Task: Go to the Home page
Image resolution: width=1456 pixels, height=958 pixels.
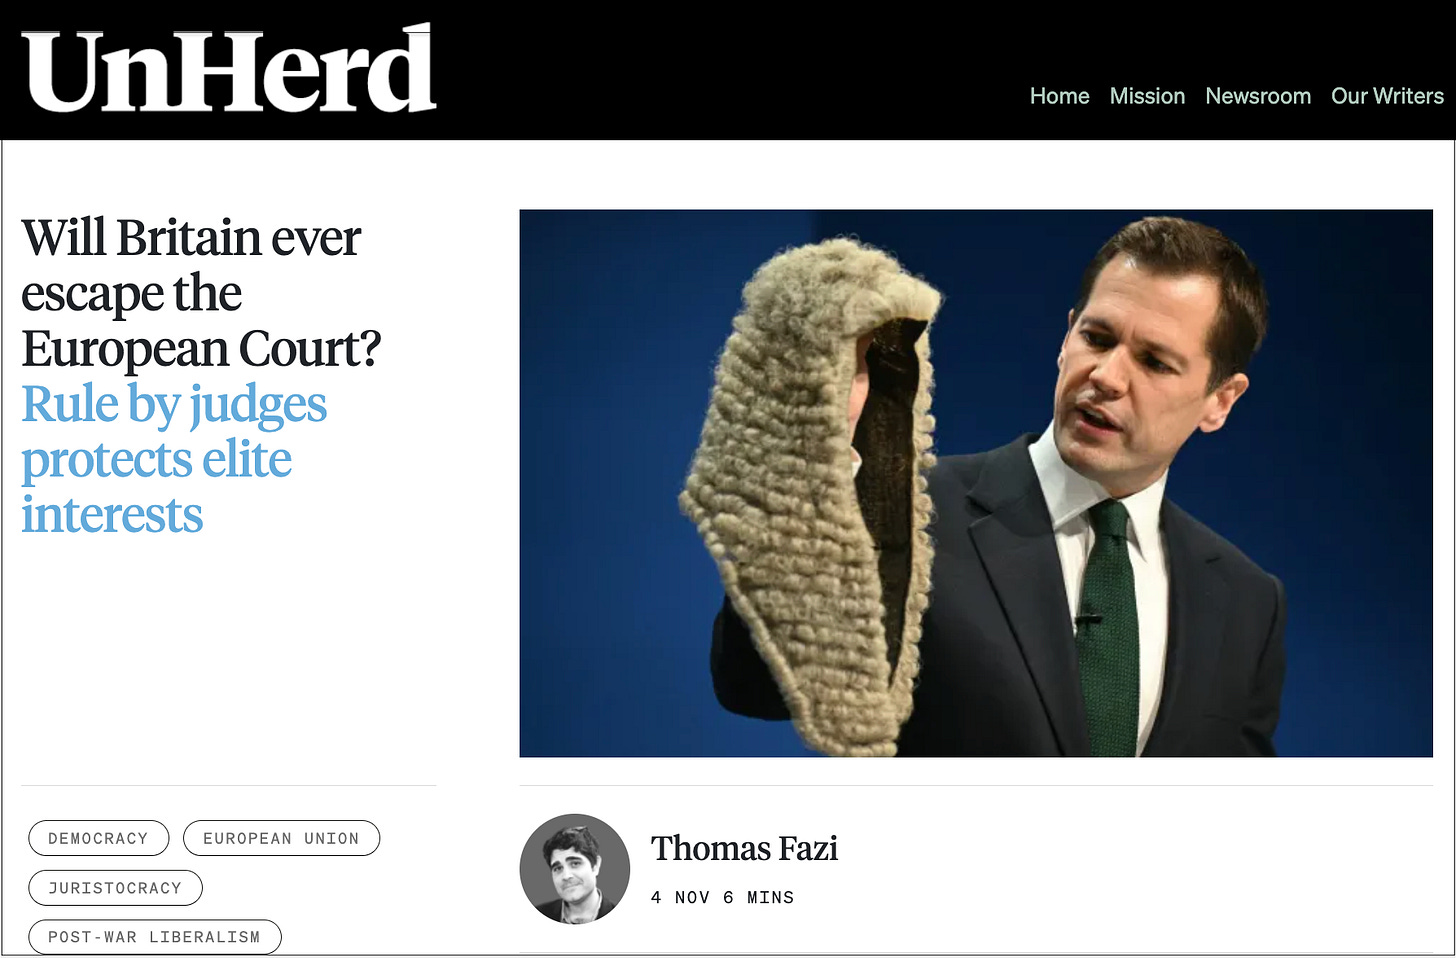Action: point(1059,96)
